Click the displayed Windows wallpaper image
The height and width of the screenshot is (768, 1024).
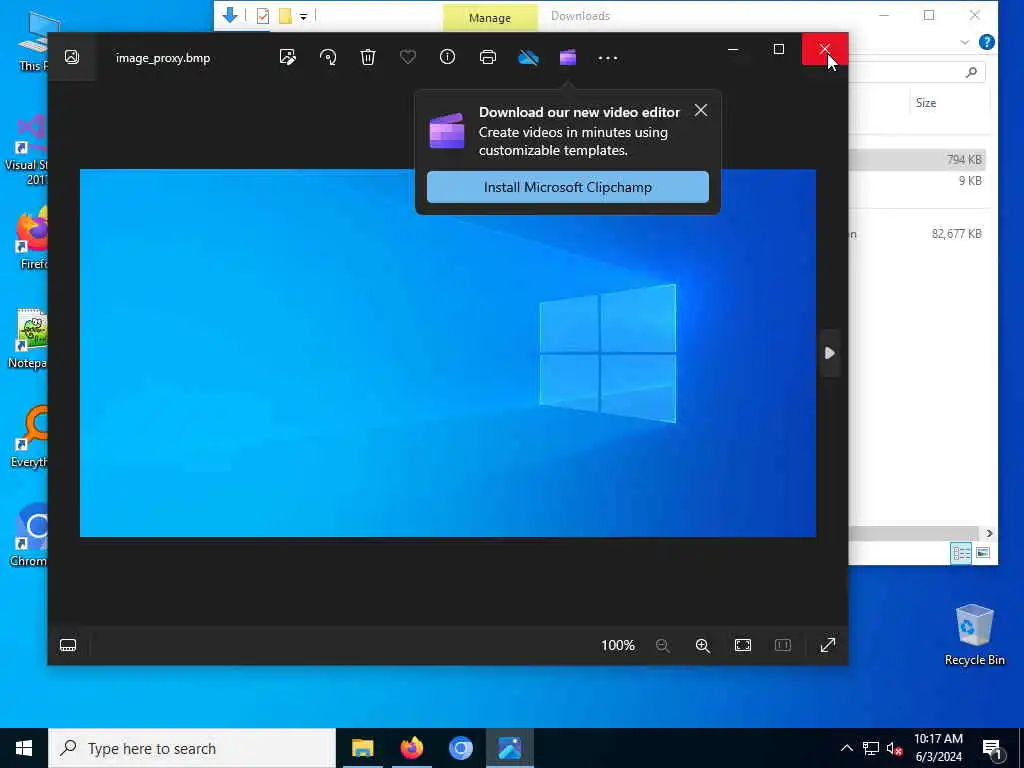tap(447, 353)
